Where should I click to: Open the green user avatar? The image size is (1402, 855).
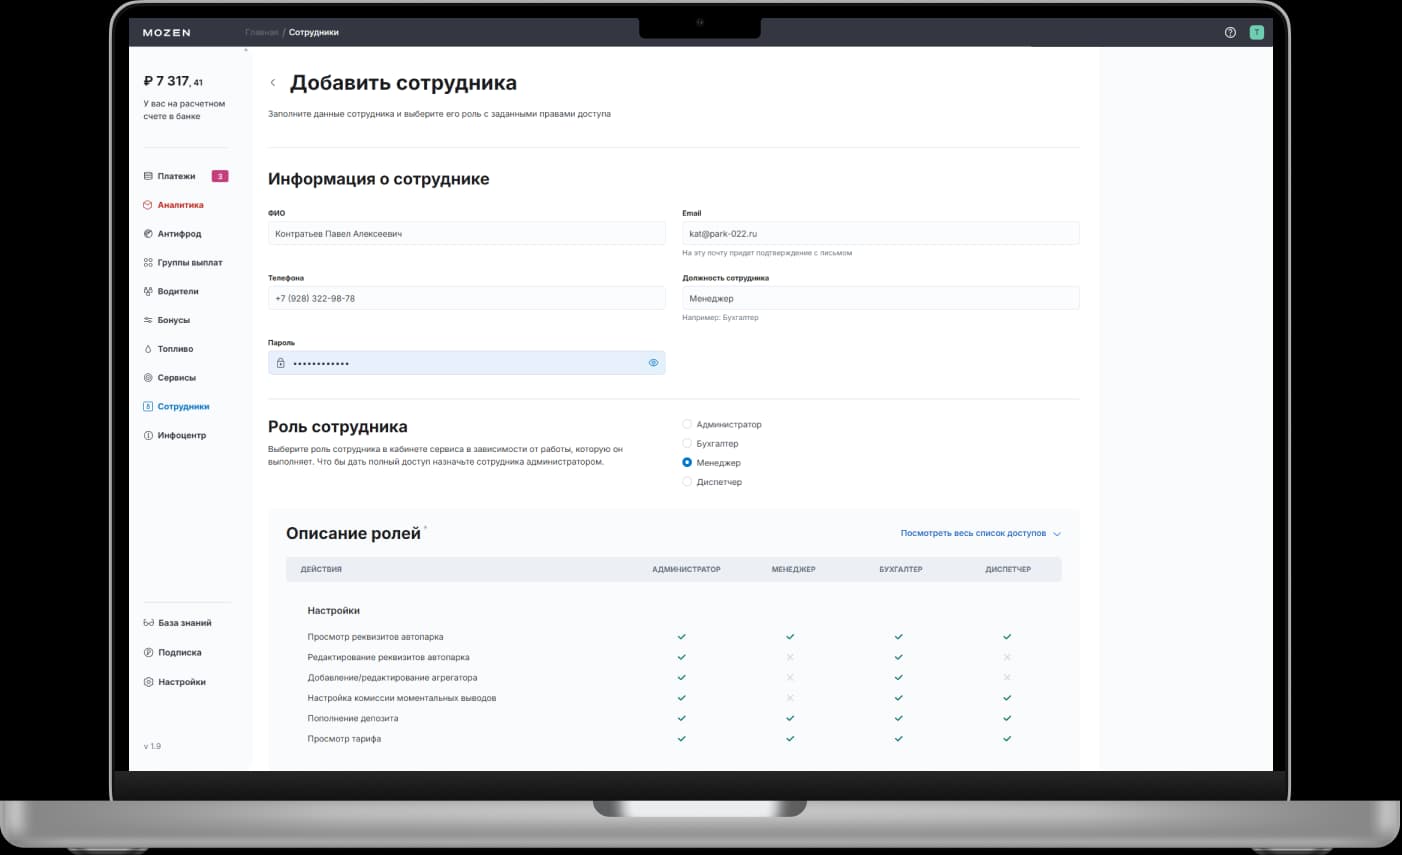point(1257,32)
